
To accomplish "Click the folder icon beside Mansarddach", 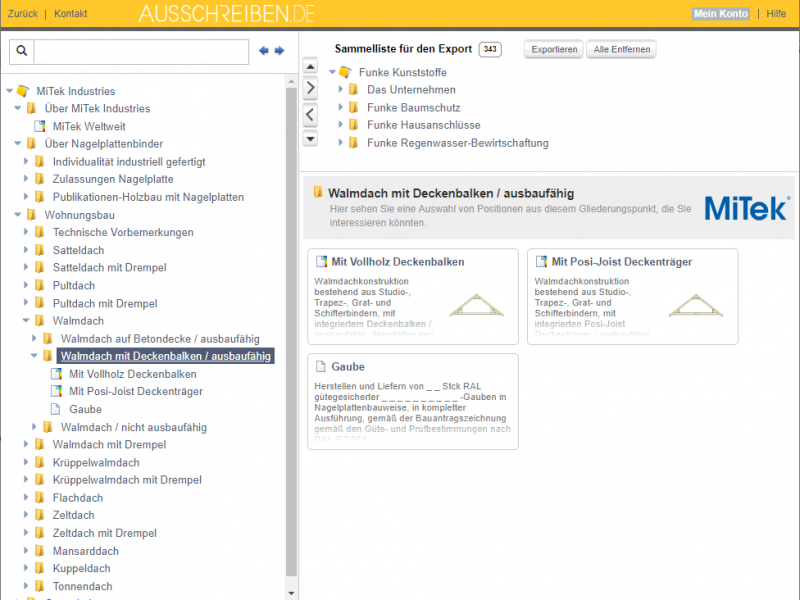I will pos(39,551).
